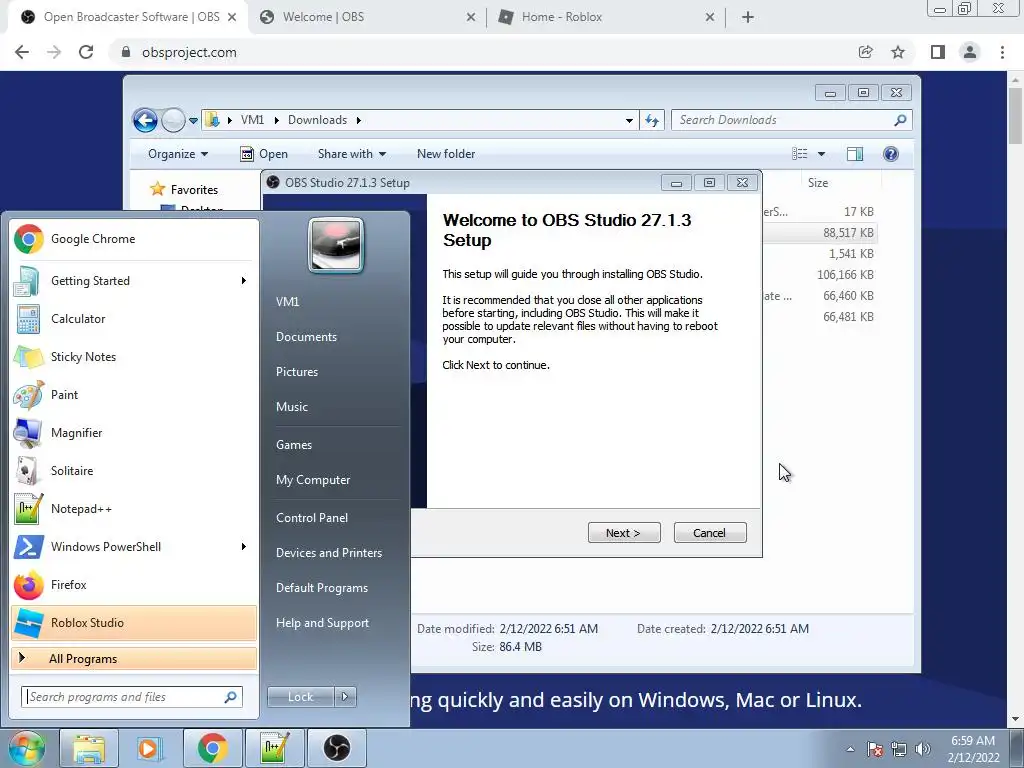Screen dimensions: 1024x768
Task: Click Search Downloads field
Action: pyautogui.click(x=792, y=120)
